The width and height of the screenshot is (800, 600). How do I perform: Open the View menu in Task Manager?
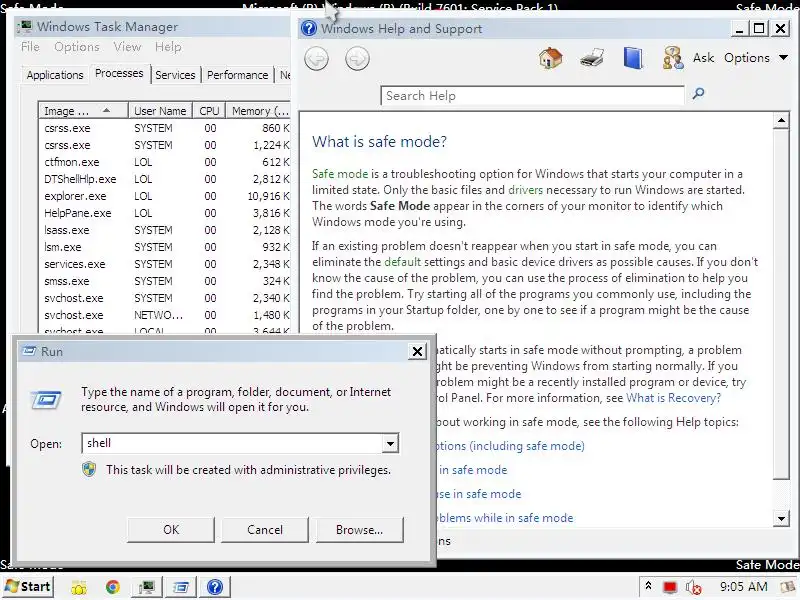pos(127,47)
